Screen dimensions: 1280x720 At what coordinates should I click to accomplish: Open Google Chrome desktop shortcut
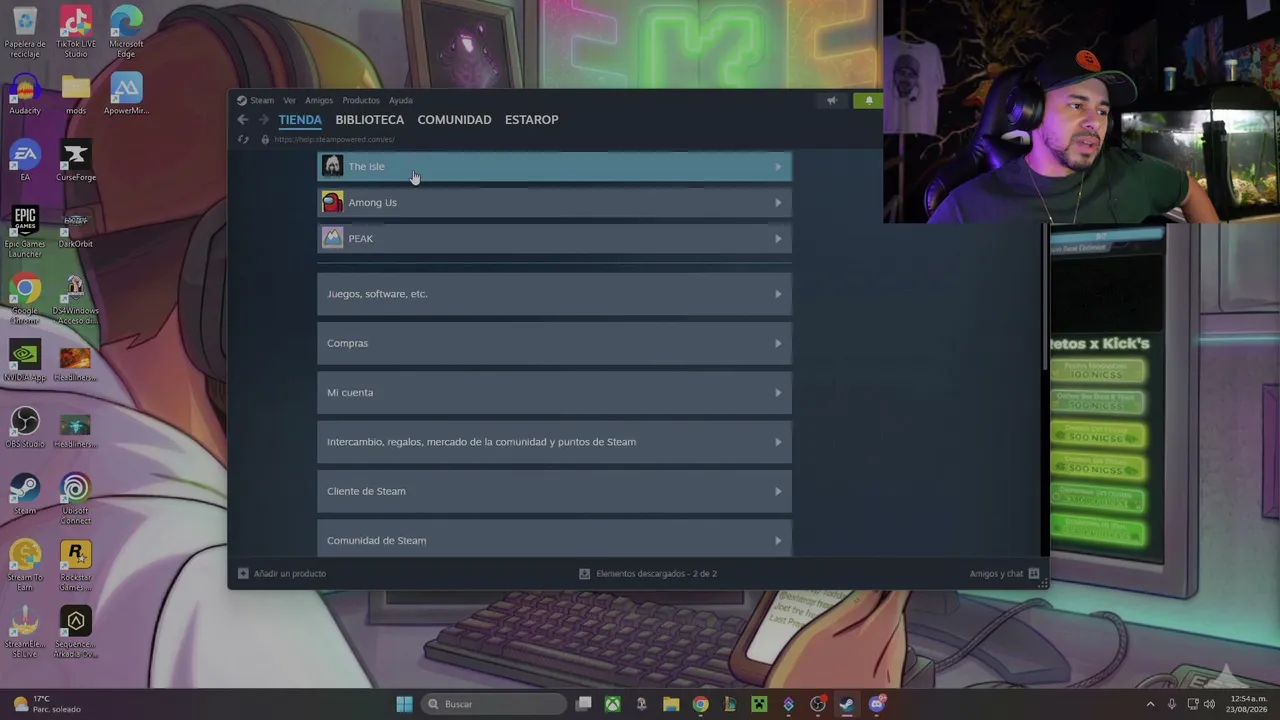coord(25,299)
